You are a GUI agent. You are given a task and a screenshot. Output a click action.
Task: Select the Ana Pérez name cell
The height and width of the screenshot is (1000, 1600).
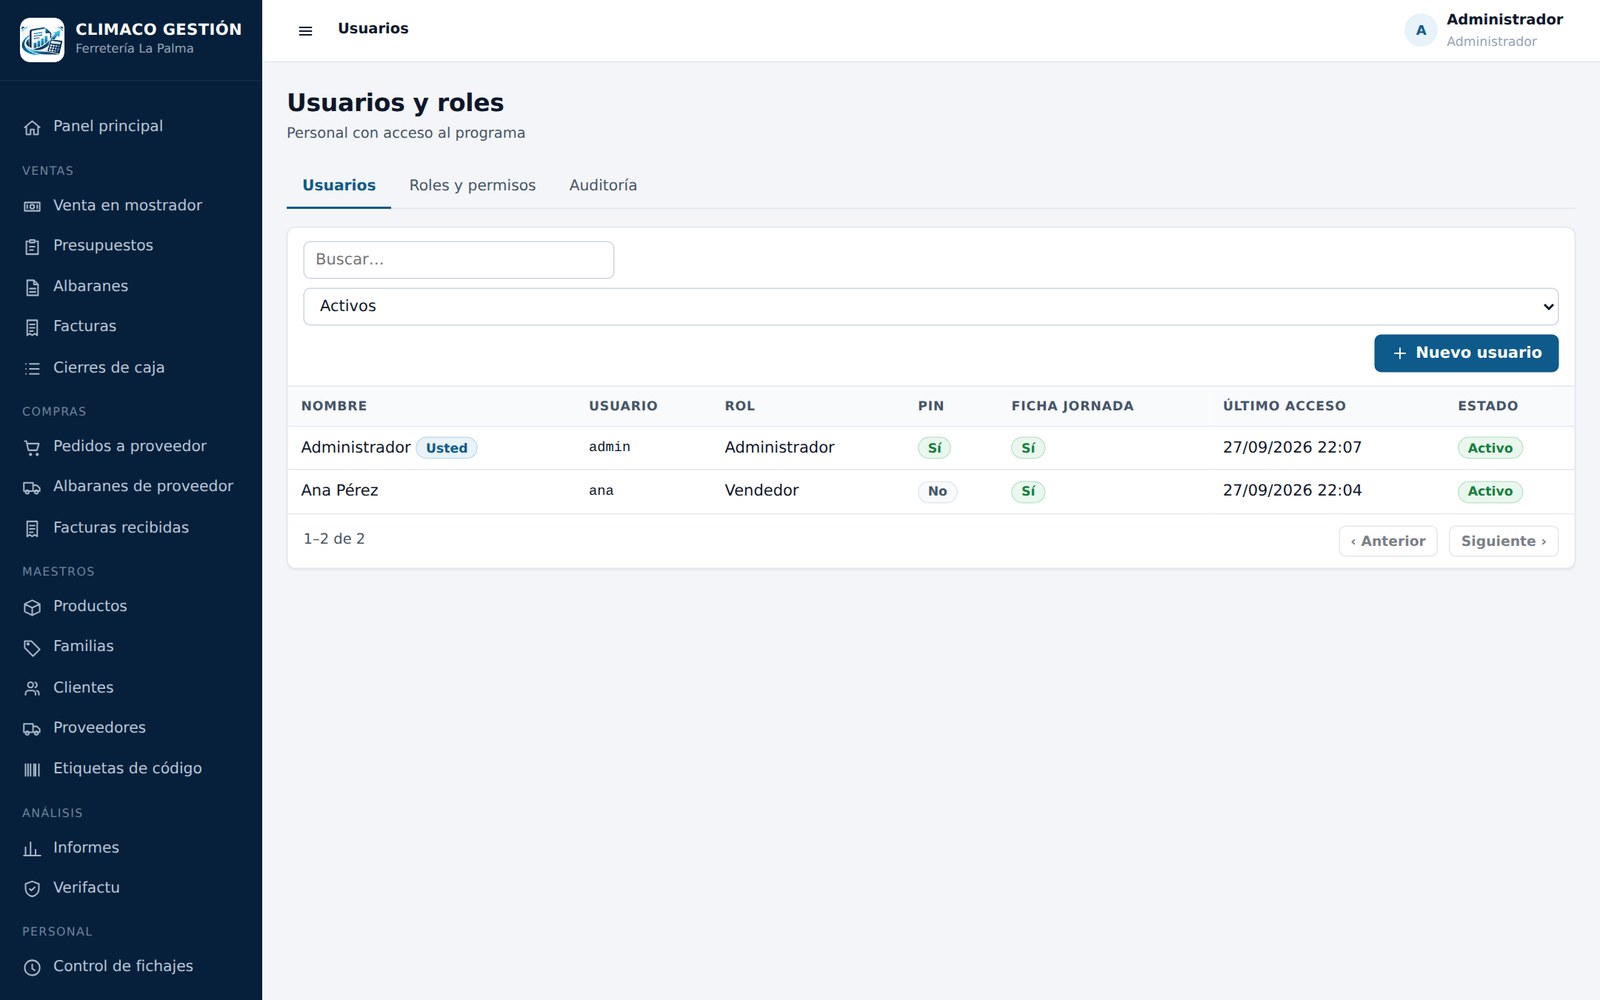pos(340,491)
